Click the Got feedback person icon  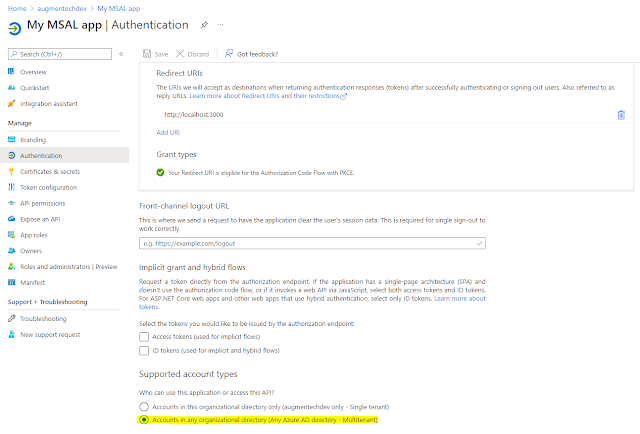[229, 53]
